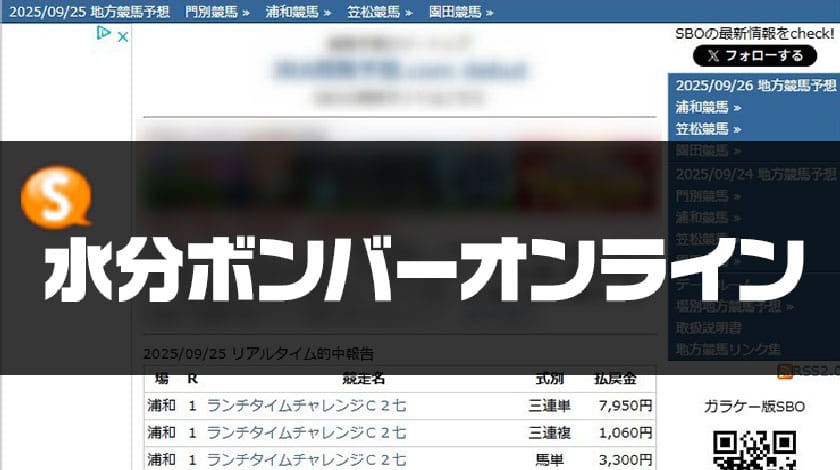Click the race name in the 馬単 row
The width and height of the screenshot is (840, 470).
pyautogui.click(x=306, y=459)
